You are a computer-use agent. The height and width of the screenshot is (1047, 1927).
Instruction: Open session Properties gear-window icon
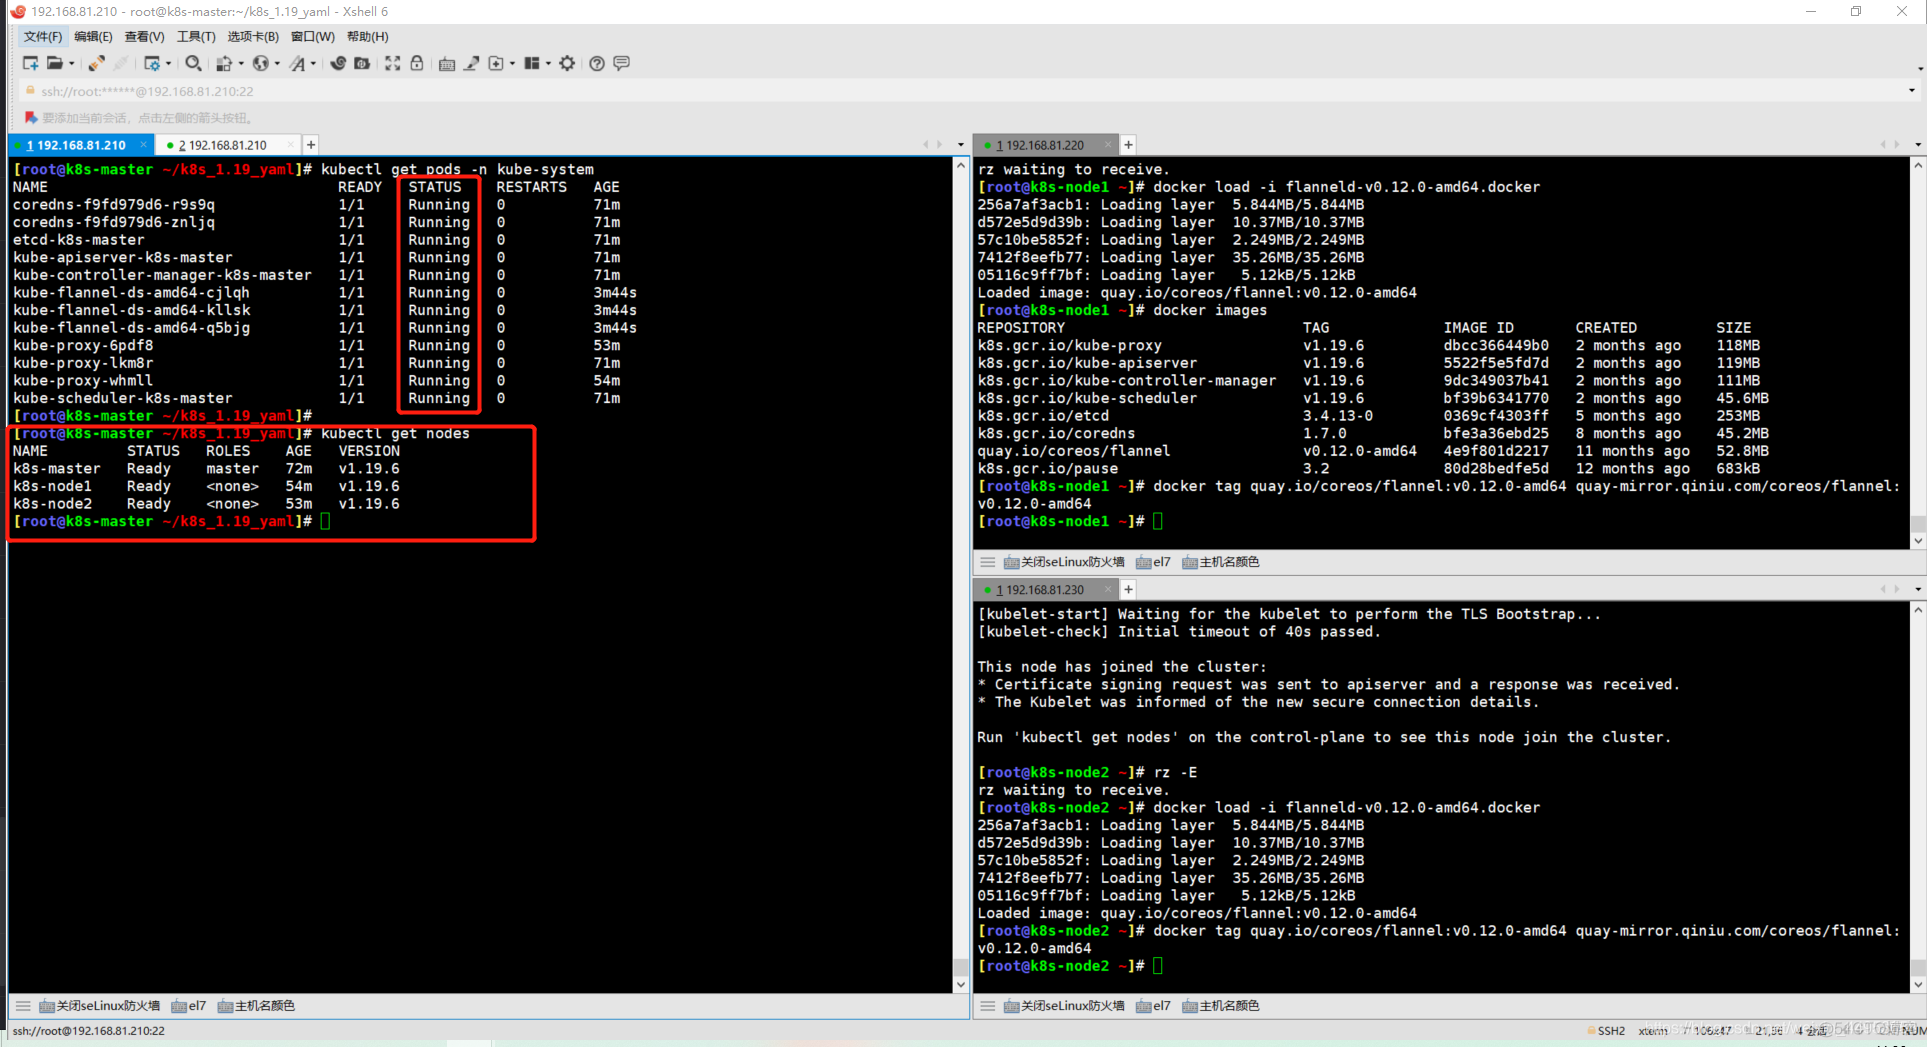coord(152,63)
